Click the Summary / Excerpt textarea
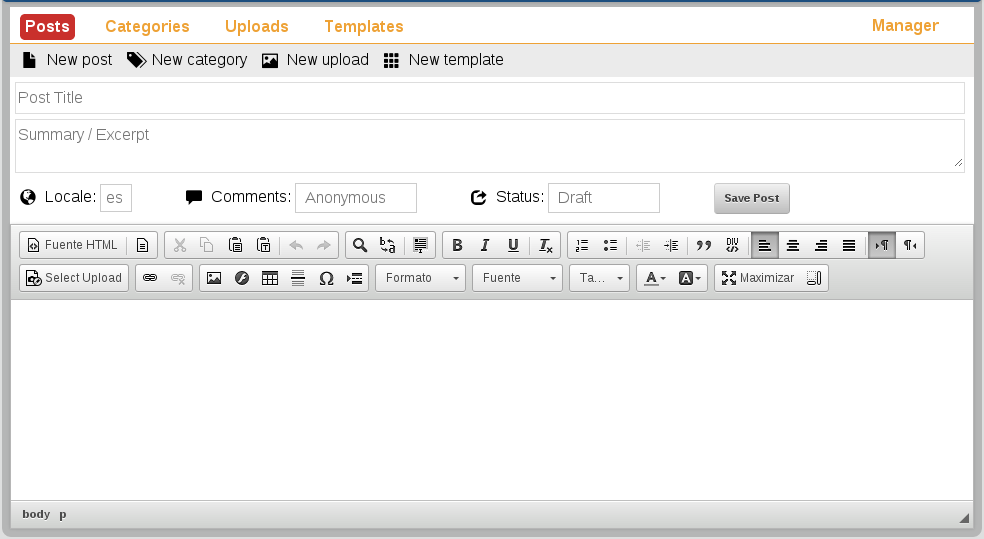The image size is (984, 539). click(x=489, y=146)
